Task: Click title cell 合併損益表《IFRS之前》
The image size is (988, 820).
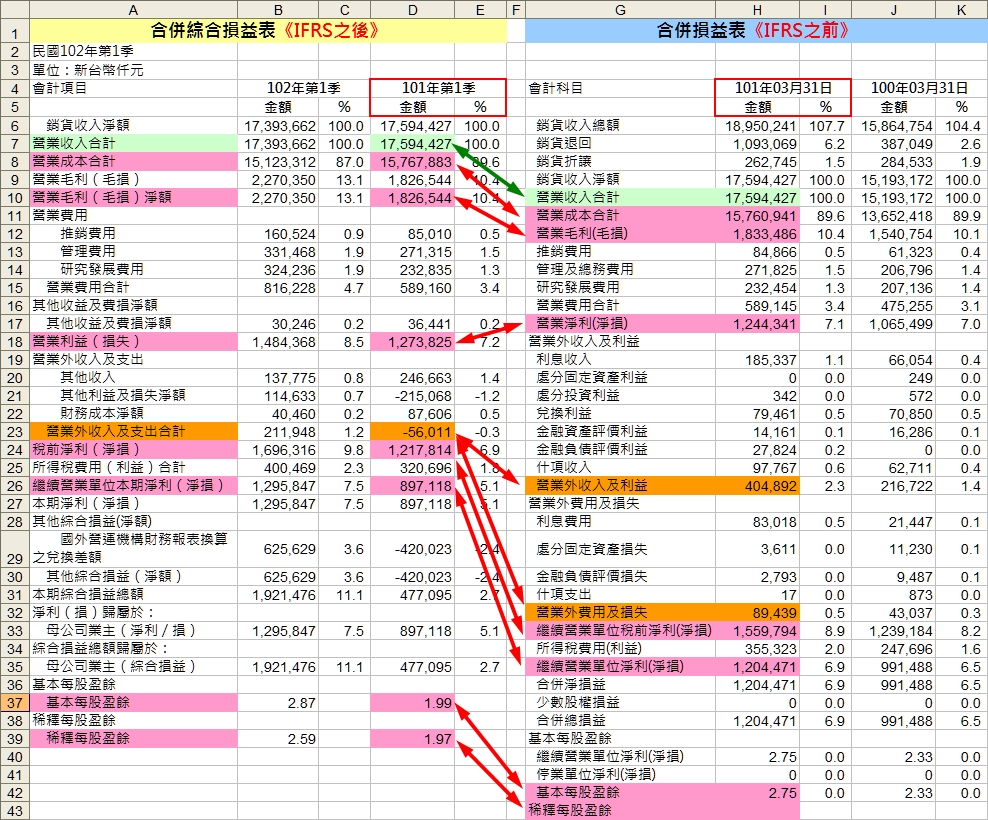Action: tap(756, 31)
